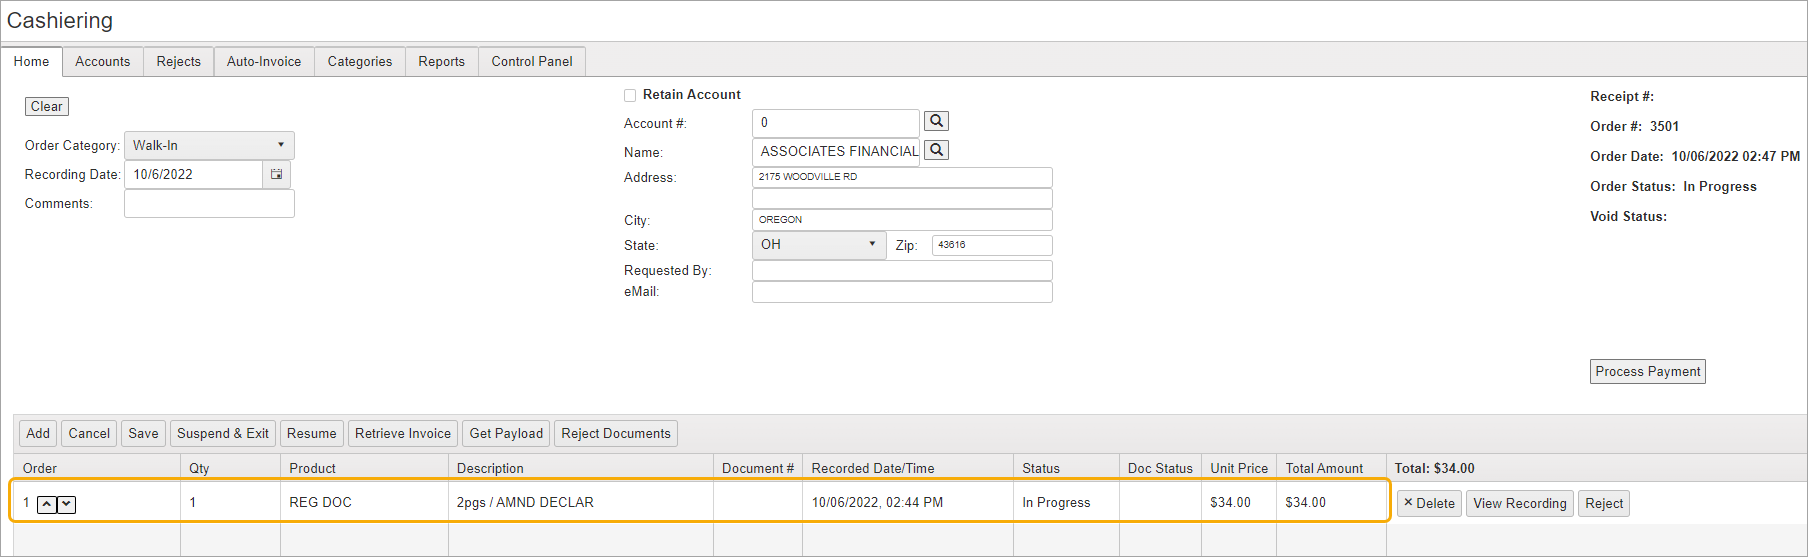
Task: Move order row up with arrow
Action: 46,504
